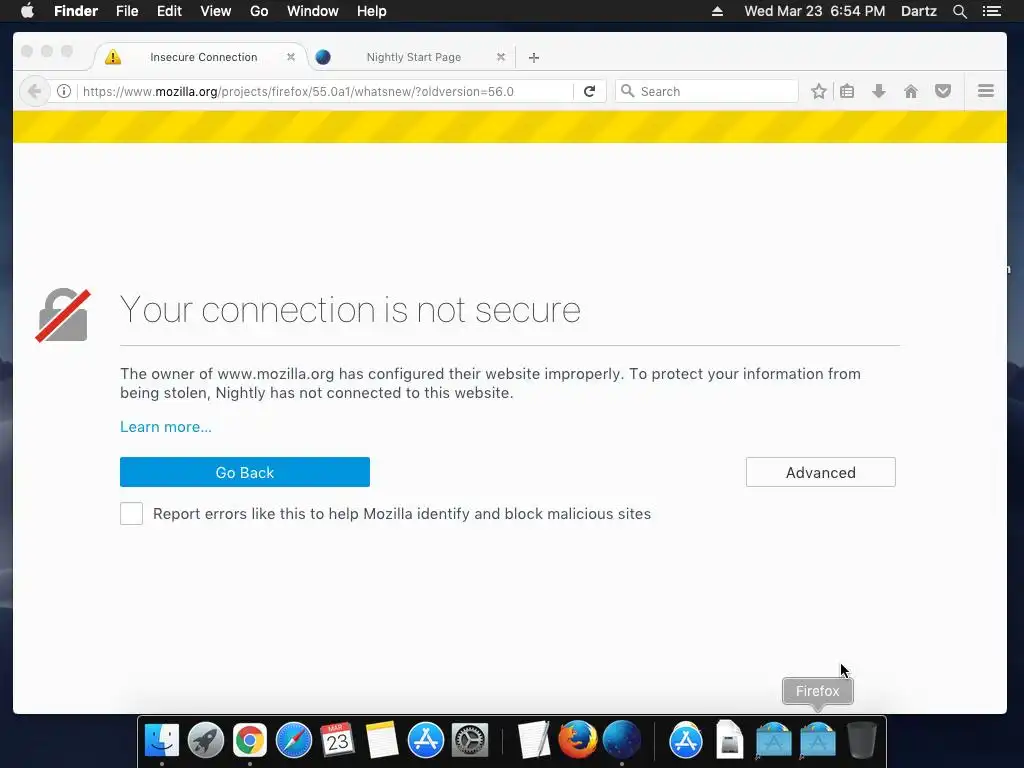Open a new tab with plus button
1024x768 pixels.
534,57
